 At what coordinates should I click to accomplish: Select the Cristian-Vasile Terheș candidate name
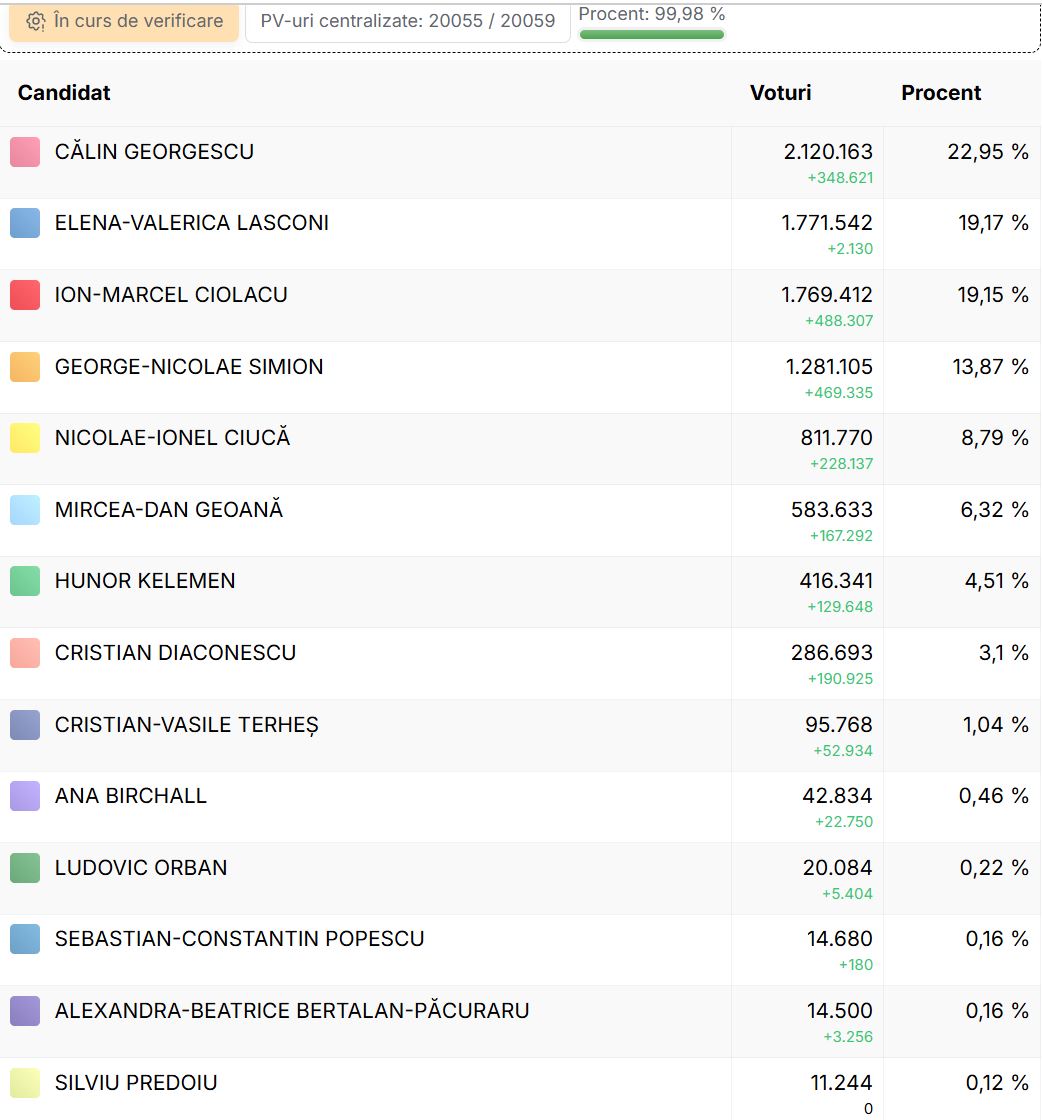pyautogui.click(x=186, y=725)
